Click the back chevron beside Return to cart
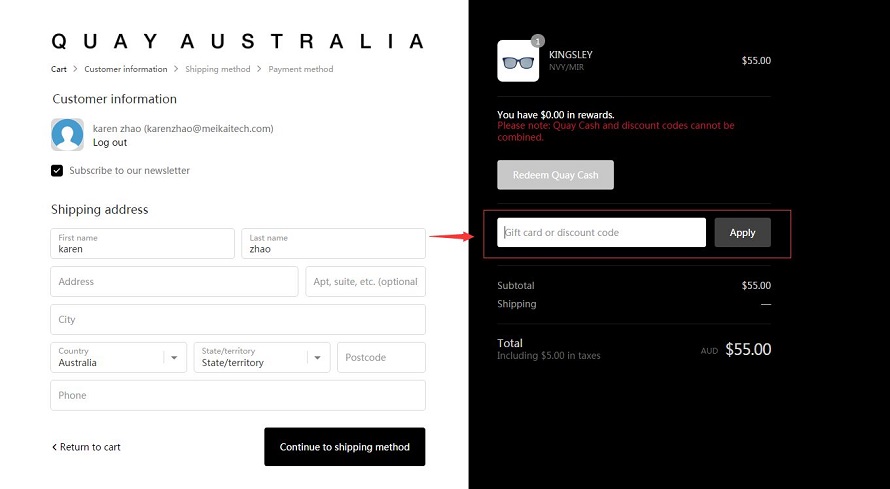 coord(54,447)
